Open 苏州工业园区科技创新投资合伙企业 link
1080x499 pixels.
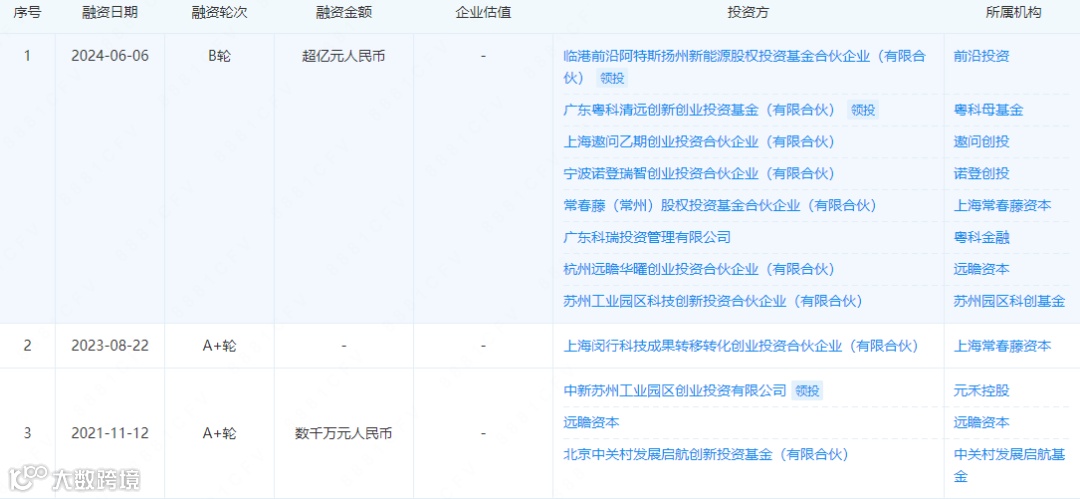click(713, 301)
